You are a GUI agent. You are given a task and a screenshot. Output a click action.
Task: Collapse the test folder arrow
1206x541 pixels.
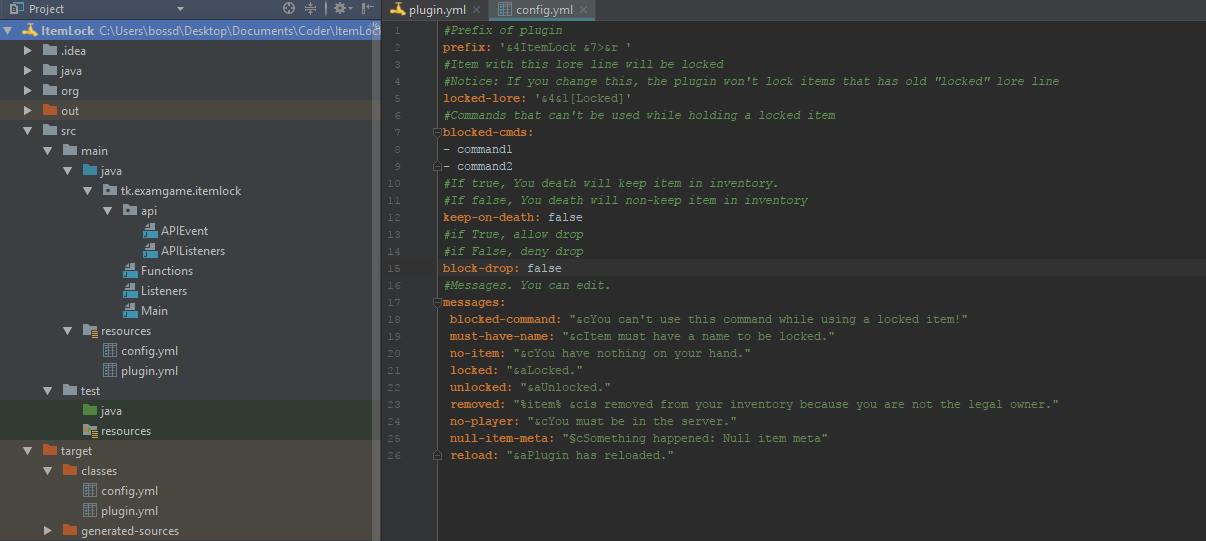(x=48, y=391)
